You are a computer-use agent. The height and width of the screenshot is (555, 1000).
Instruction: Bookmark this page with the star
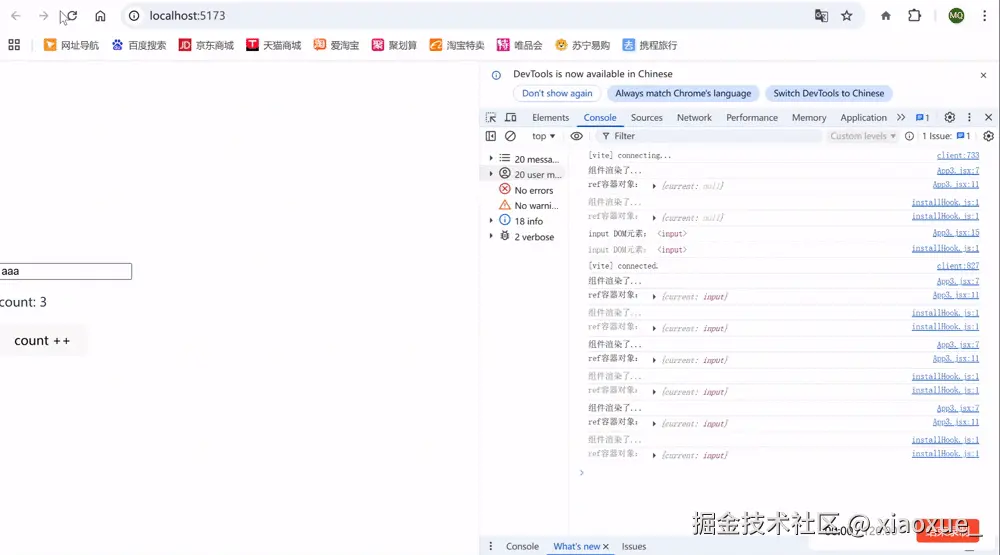[846, 16]
